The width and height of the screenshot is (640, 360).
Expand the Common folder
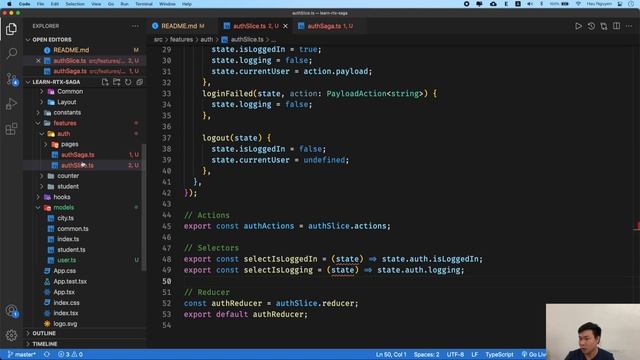tap(41, 91)
